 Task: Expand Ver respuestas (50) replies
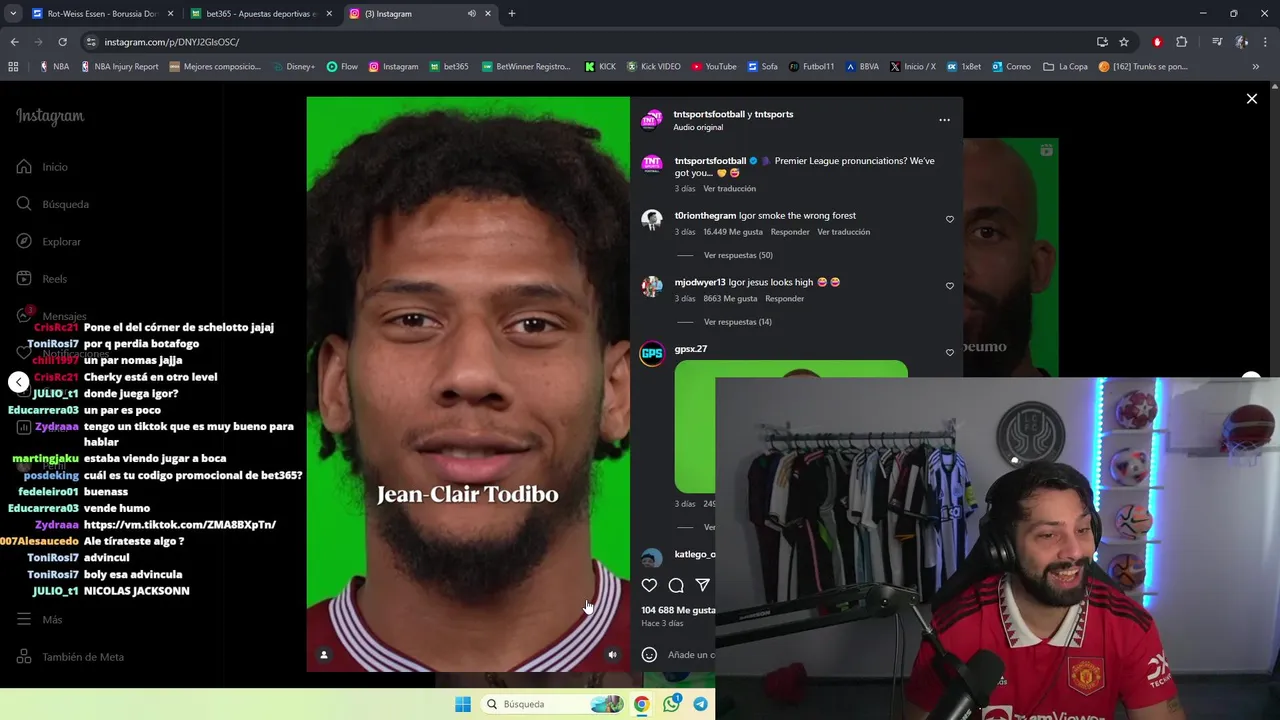738,255
